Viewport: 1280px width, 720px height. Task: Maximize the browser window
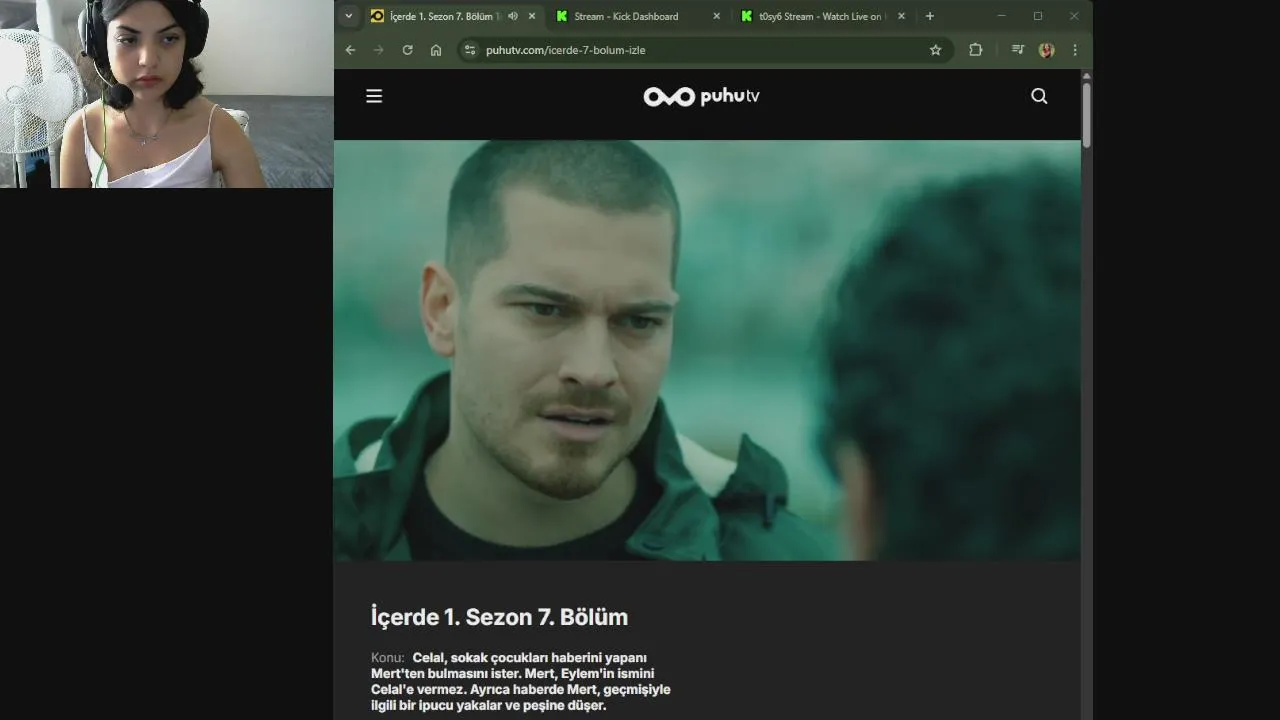(1037, 16)
